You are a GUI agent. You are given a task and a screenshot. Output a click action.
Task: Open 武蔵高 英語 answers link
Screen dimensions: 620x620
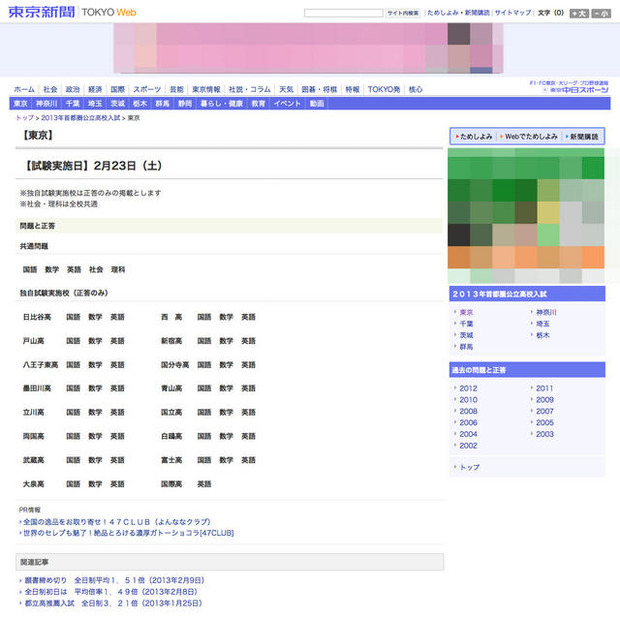(117, 460)
